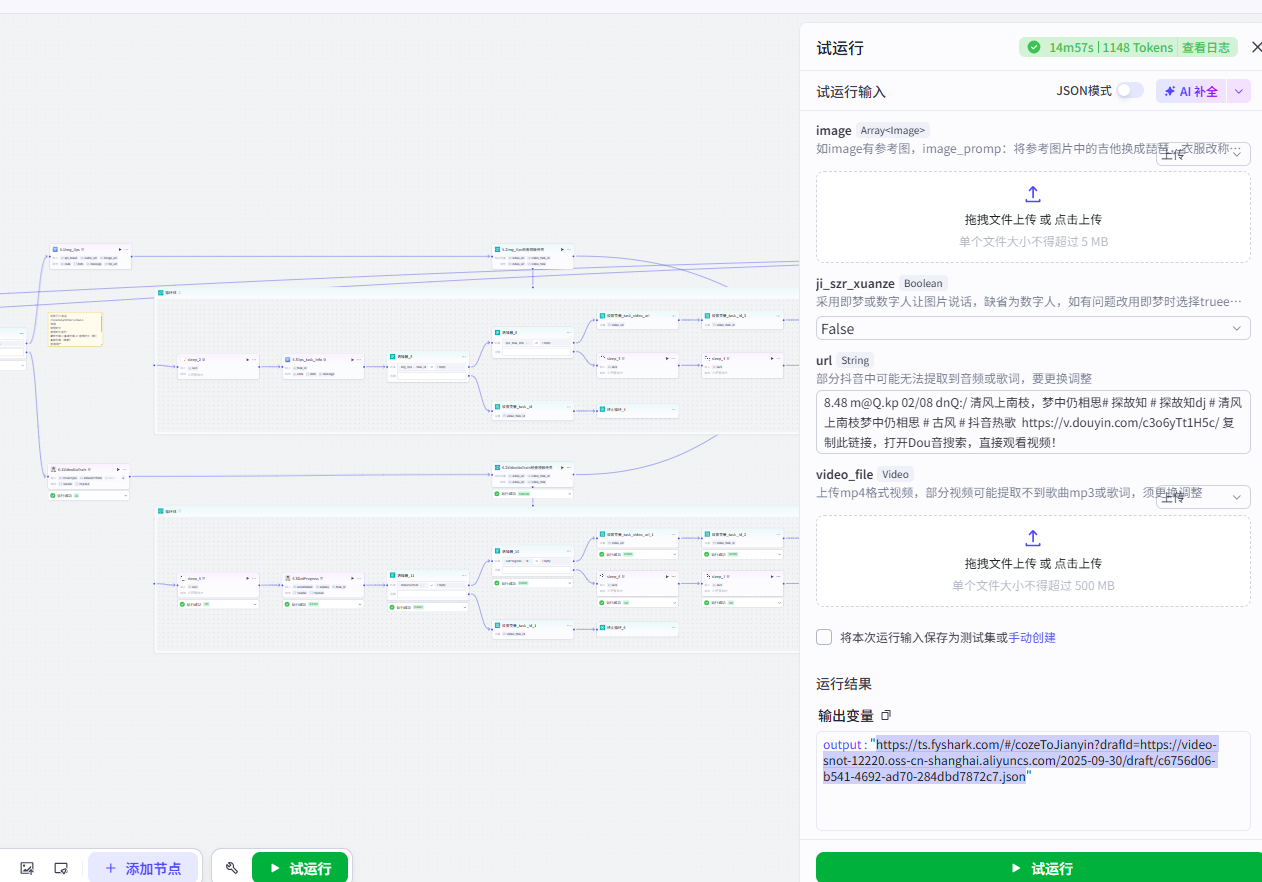Click the 试运行 button in bottom canvas toolbar
This screenshot has height=882, width=1262.
pyautogui.click(x=300, y=868)
